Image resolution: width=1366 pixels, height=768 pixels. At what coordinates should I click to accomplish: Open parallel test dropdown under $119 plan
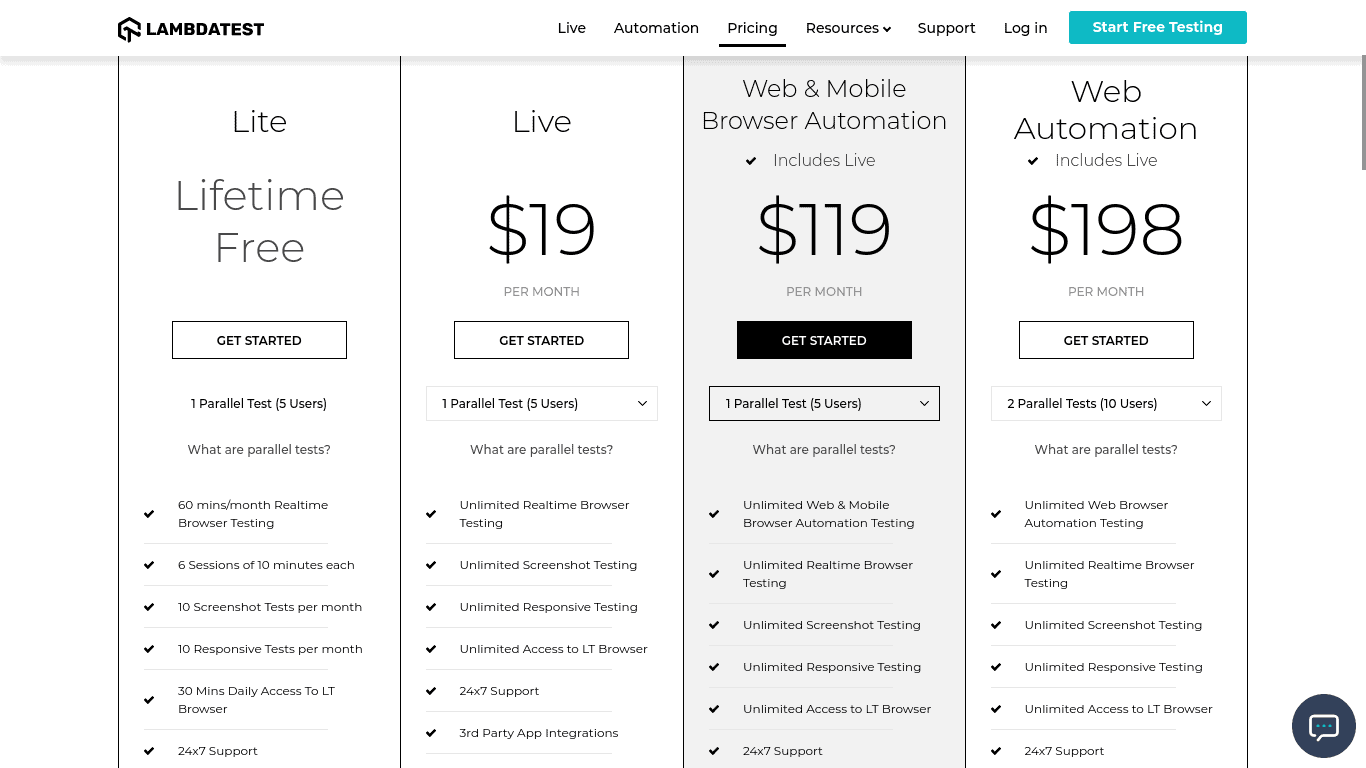tap(824, 404)
